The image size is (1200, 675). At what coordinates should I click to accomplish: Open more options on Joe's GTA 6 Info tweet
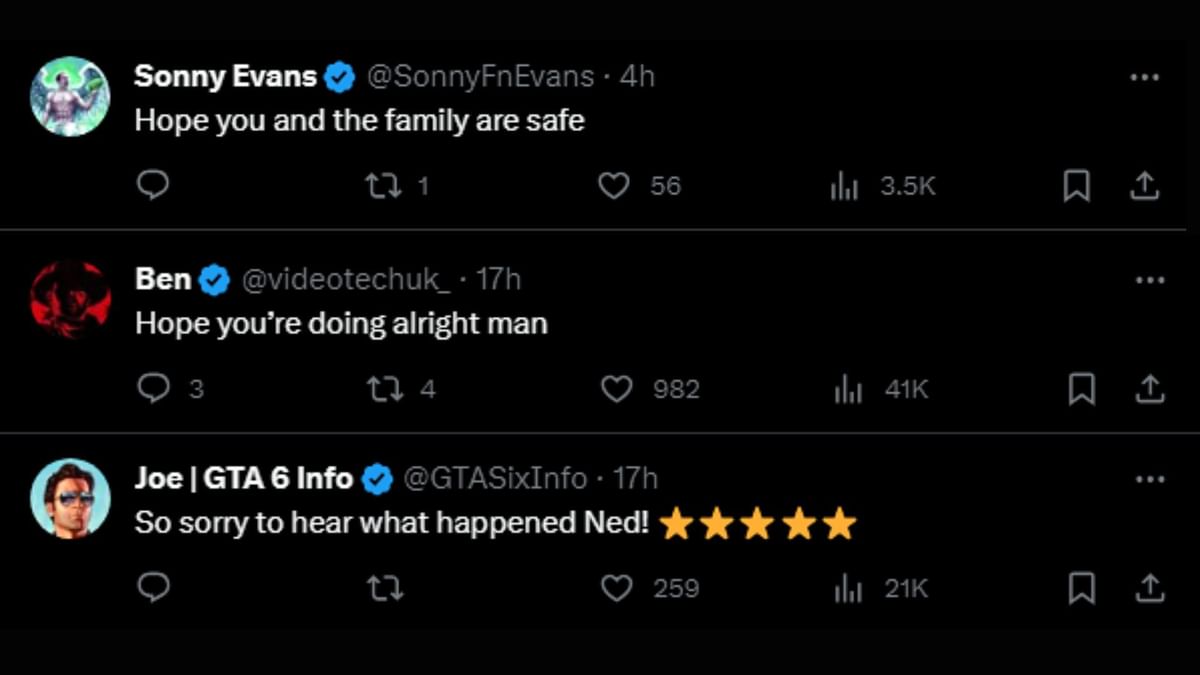click(1150, 481)
